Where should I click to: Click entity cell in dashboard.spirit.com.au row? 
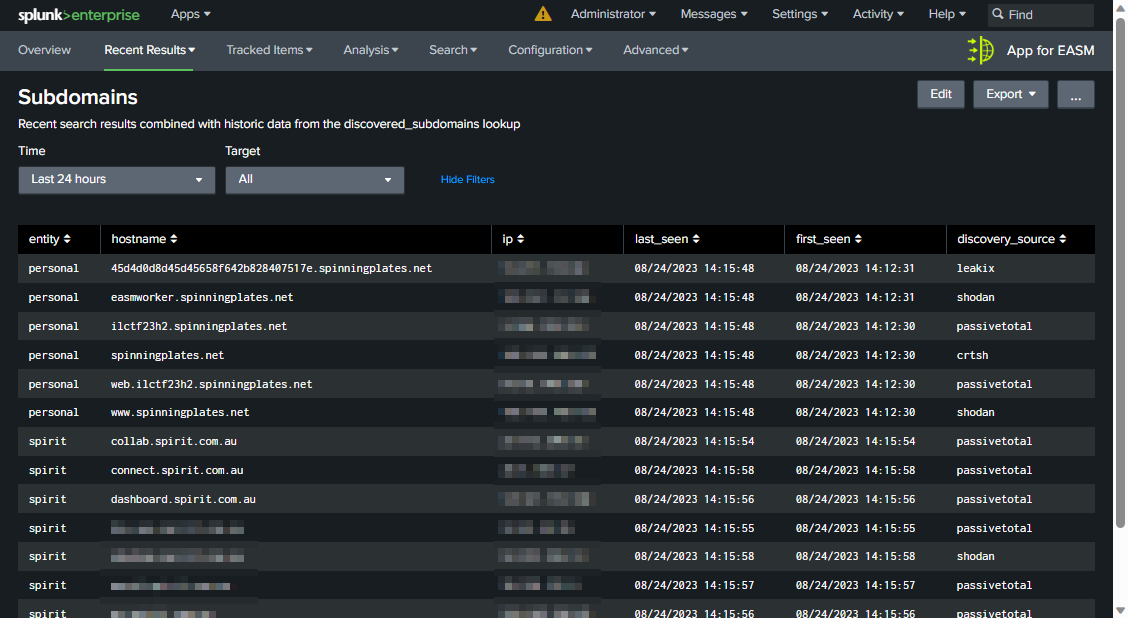[x=47, y=499]
